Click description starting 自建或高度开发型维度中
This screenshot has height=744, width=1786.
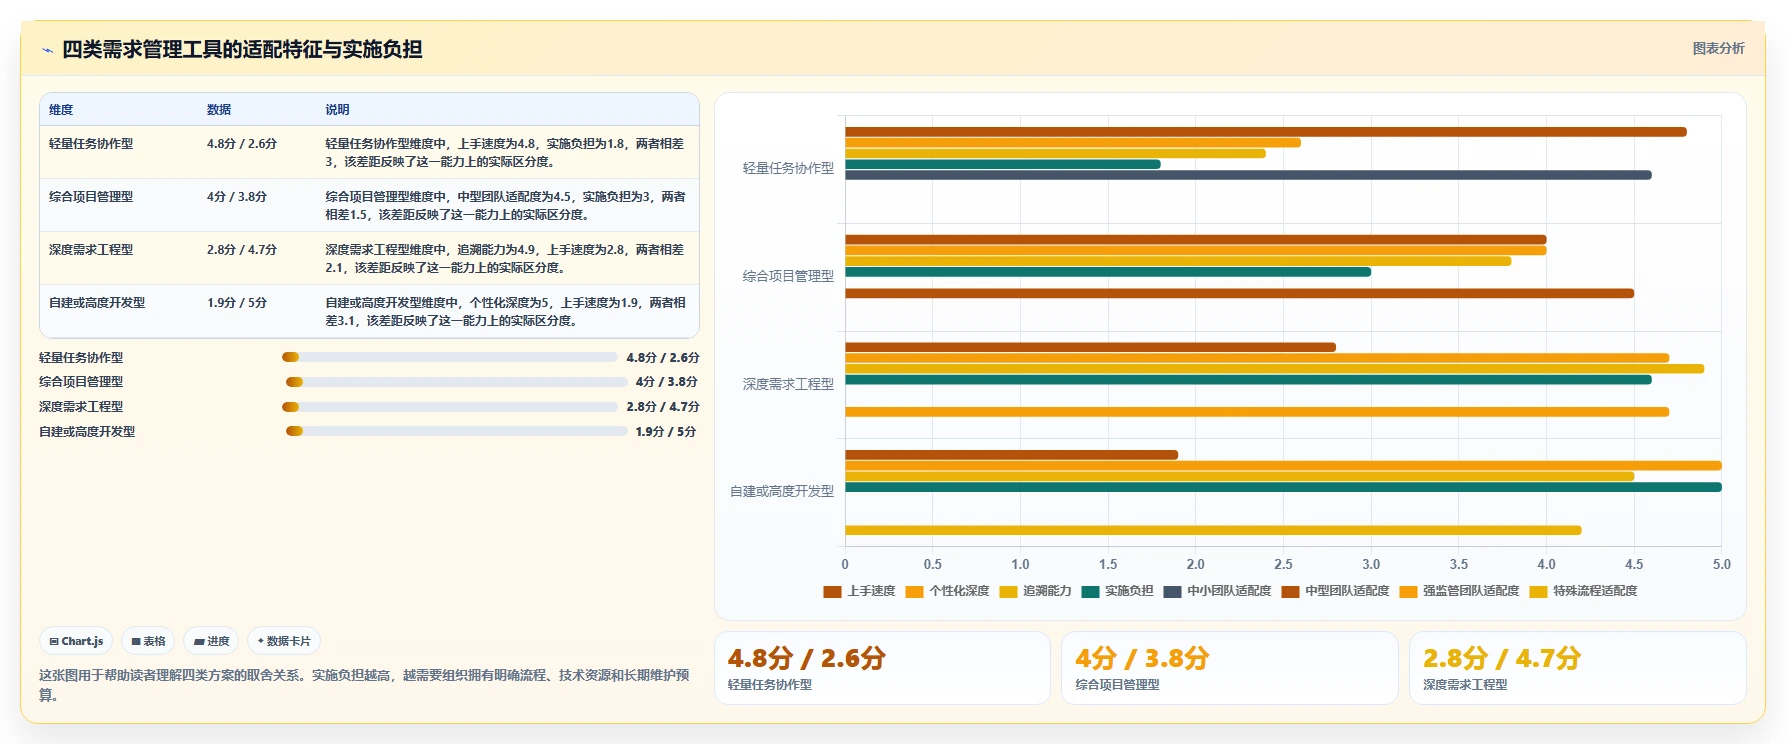(x=505, y=312)
